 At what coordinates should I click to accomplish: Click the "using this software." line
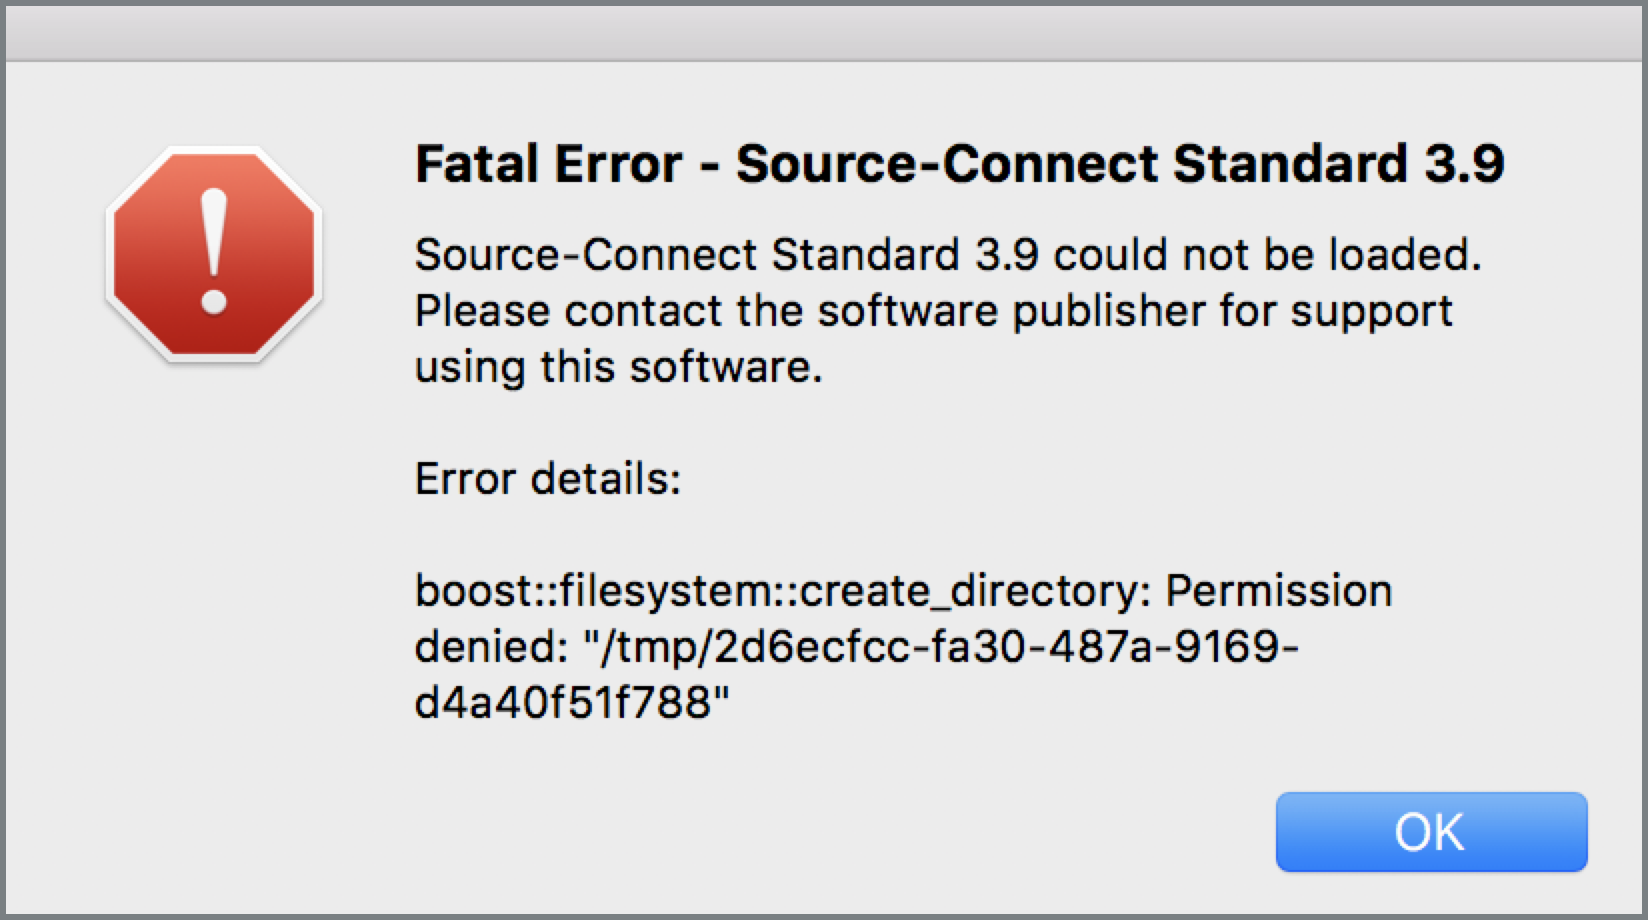point(618,367)
